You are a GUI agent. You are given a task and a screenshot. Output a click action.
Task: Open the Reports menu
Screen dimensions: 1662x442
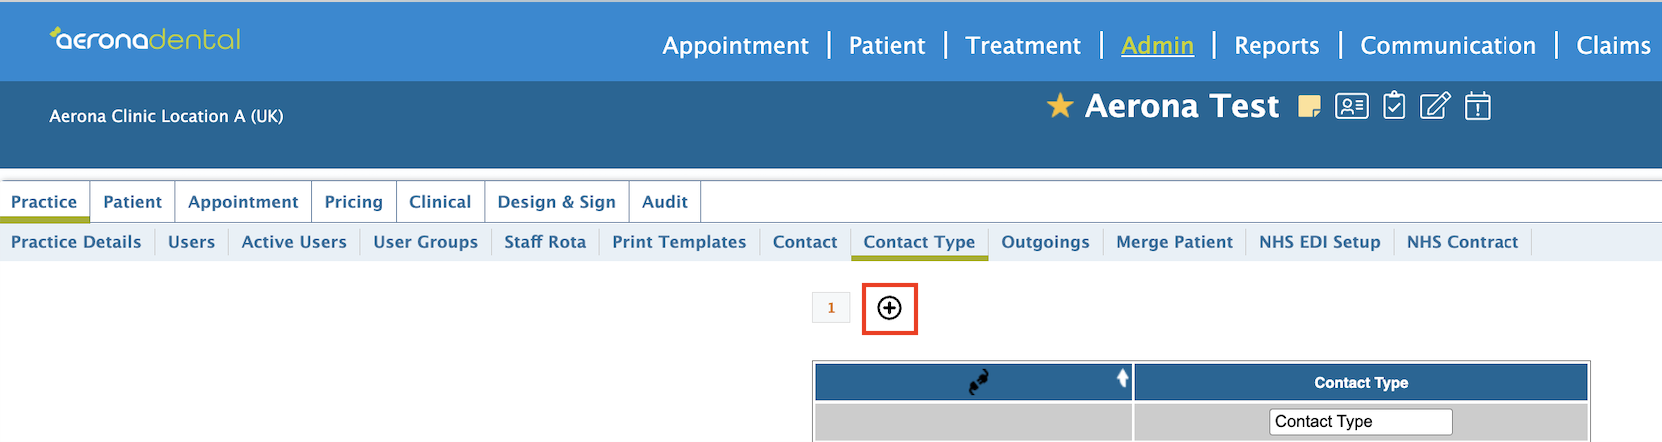pos(1276,45)
